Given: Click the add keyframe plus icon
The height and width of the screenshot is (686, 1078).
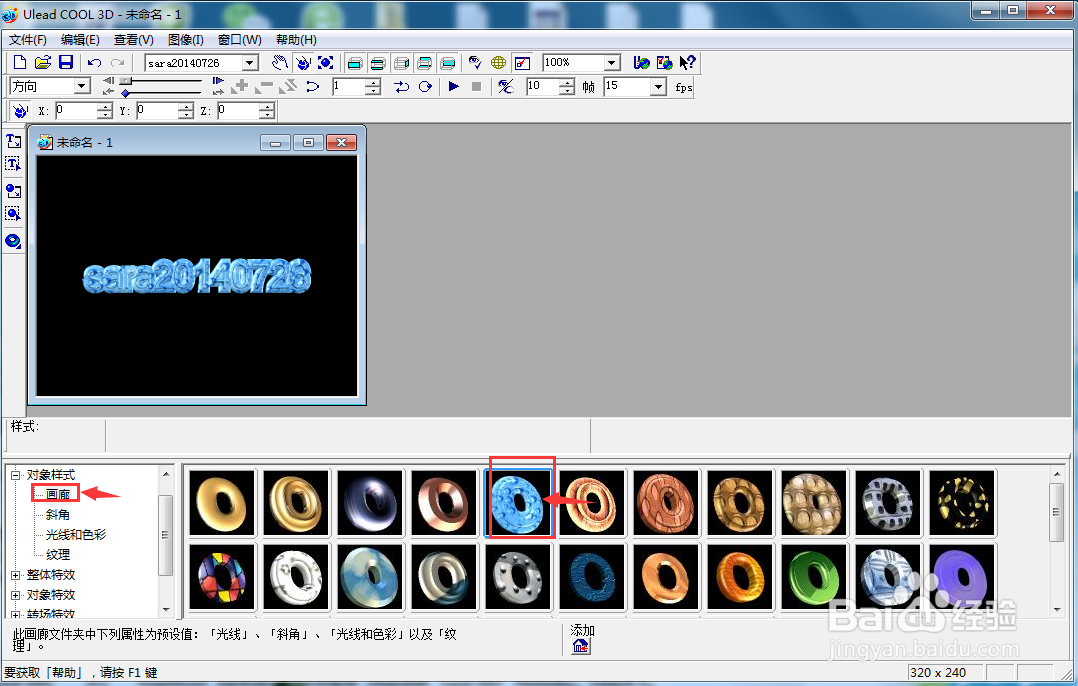Looking at the screenshot, I should [240, 86].
